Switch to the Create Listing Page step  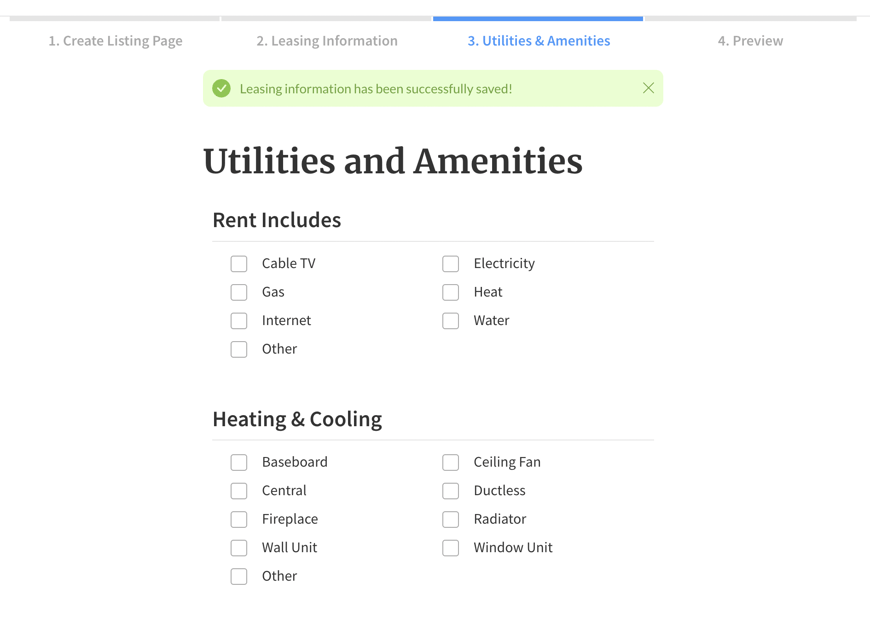click(115, 41)
